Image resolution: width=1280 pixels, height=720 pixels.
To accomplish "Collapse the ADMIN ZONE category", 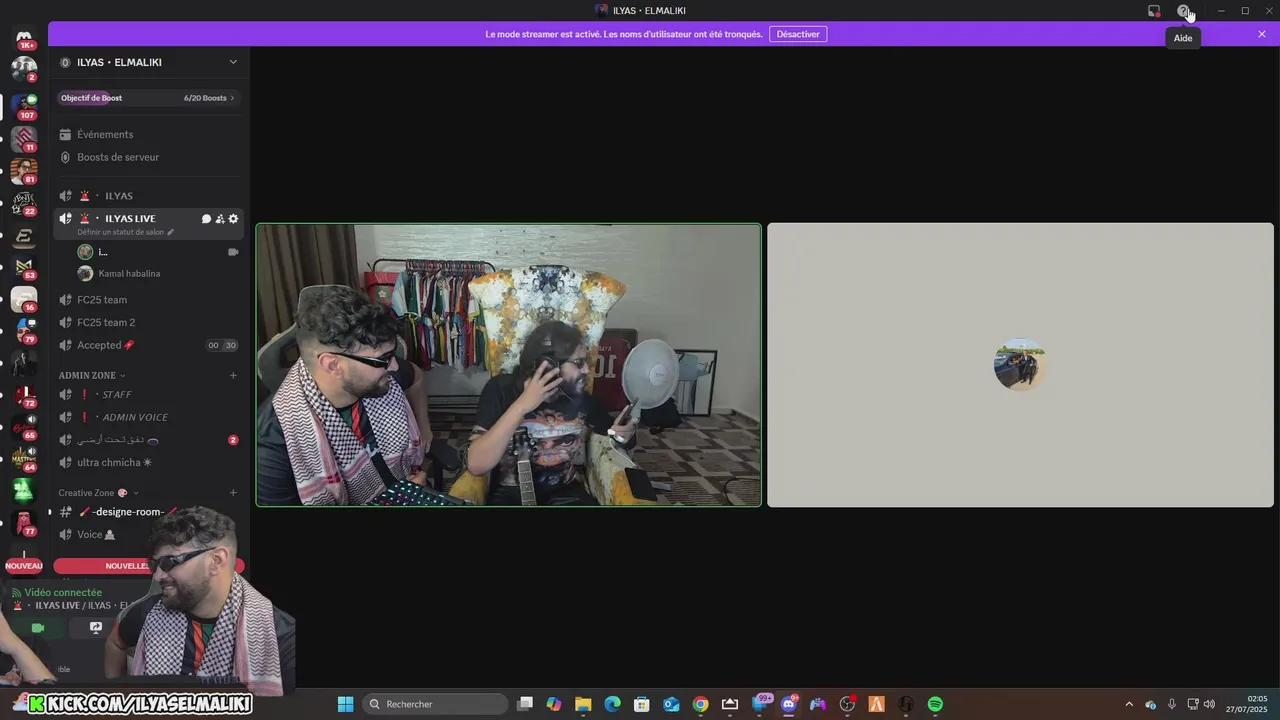I will [92, 375].
